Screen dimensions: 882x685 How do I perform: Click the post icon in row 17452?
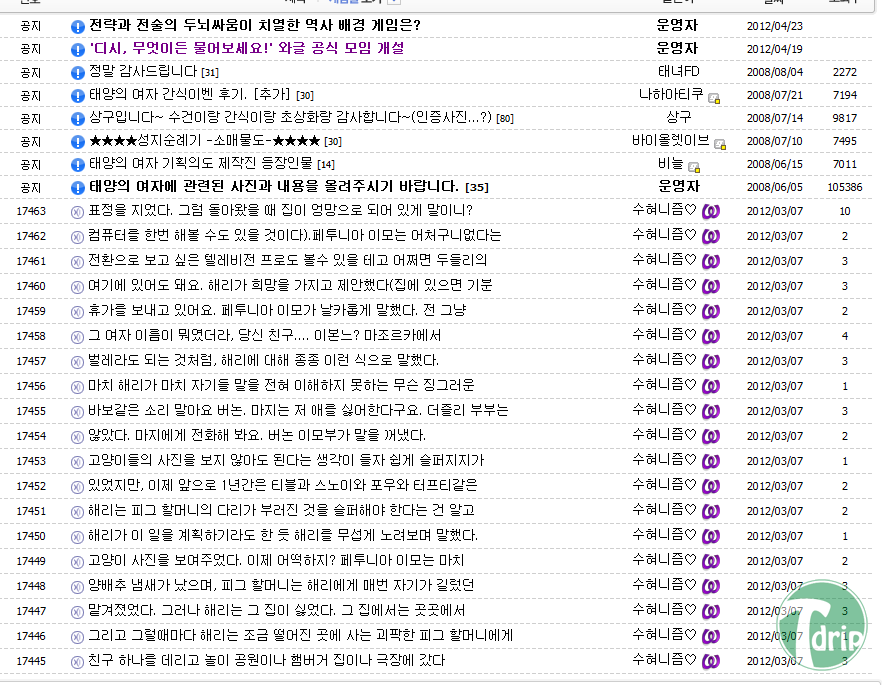click(x=77, y=487)
